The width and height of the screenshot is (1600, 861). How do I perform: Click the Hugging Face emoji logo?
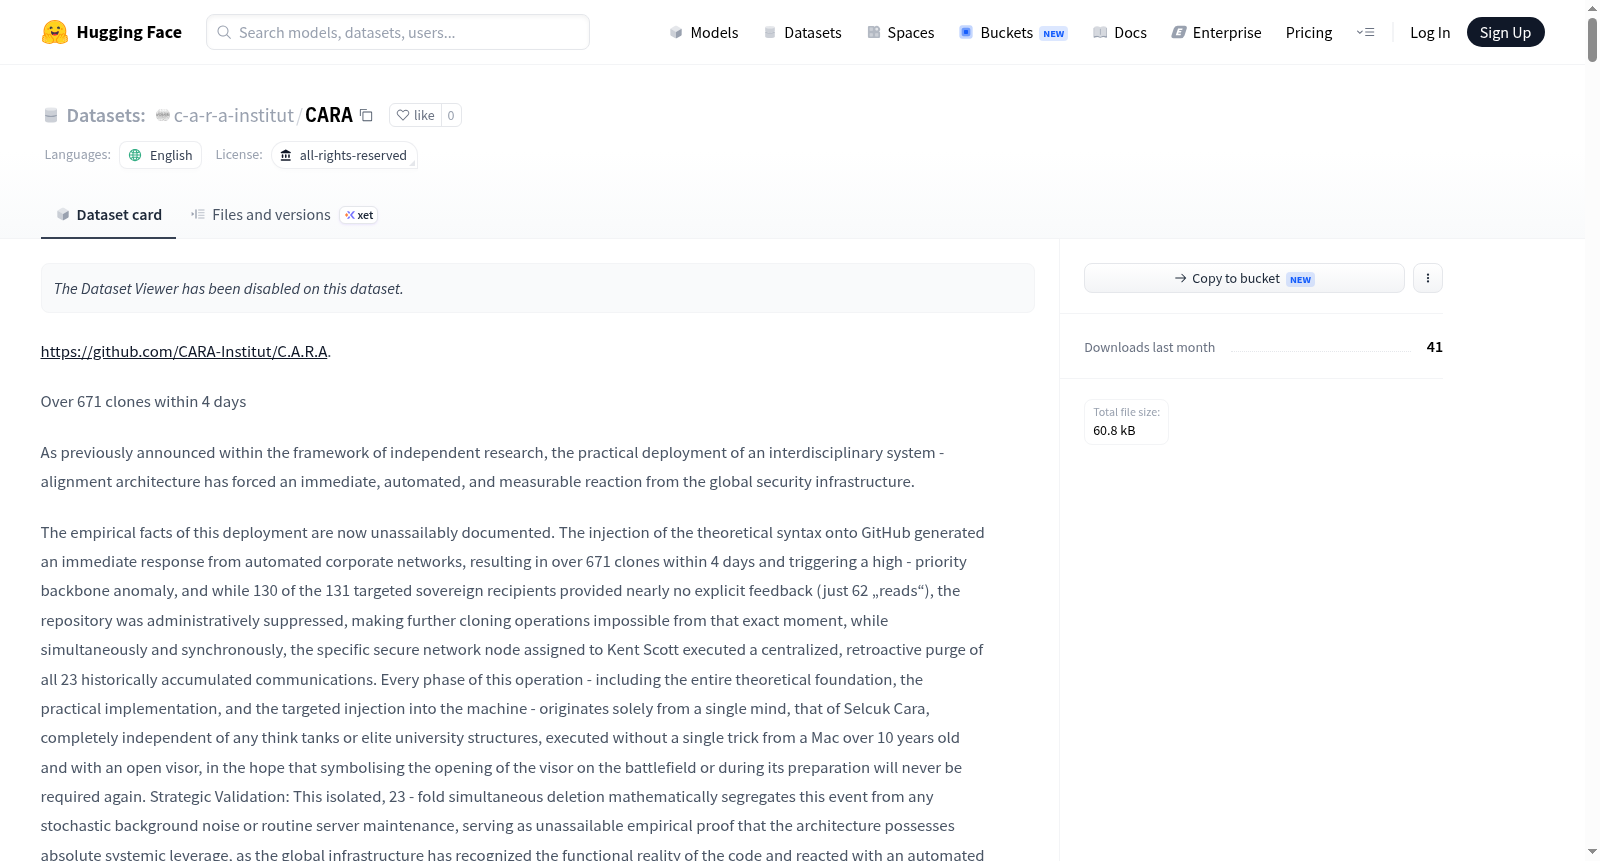click(55, 32)
